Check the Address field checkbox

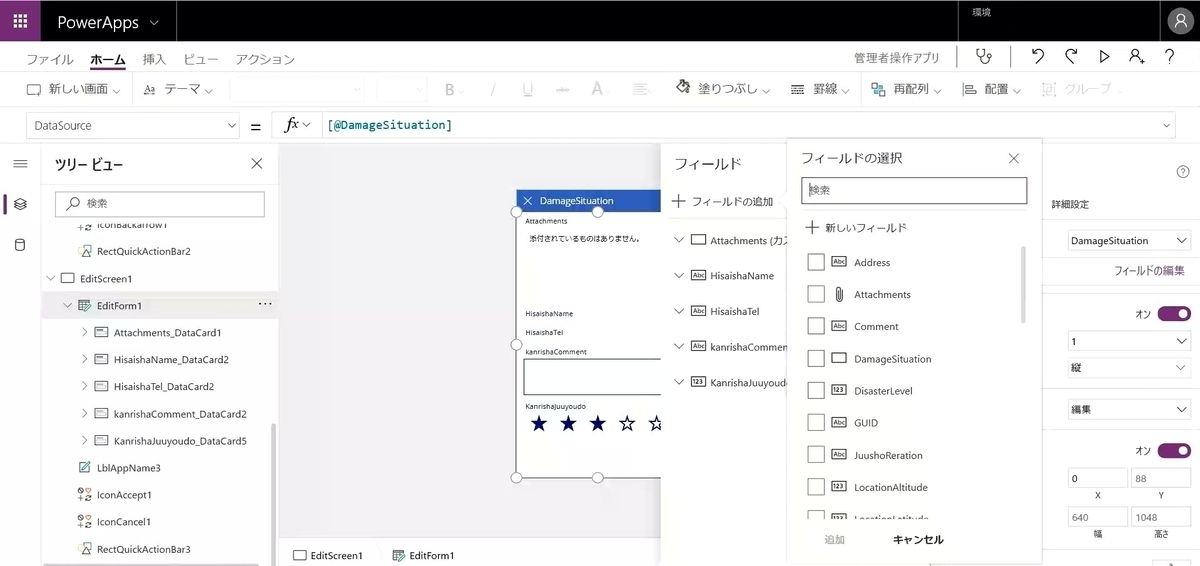(x=816, y=262)
